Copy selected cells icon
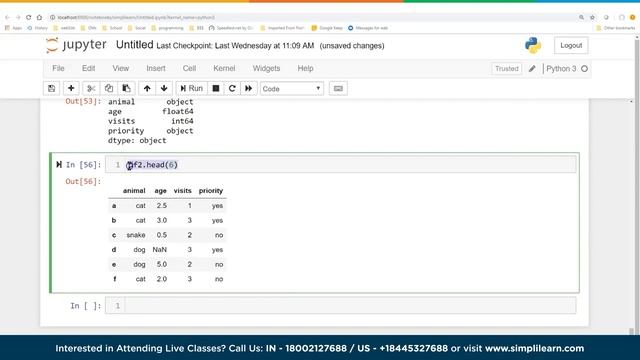This screenshot has width=640, height=360. pyautogui.click(x=109, y=89)
